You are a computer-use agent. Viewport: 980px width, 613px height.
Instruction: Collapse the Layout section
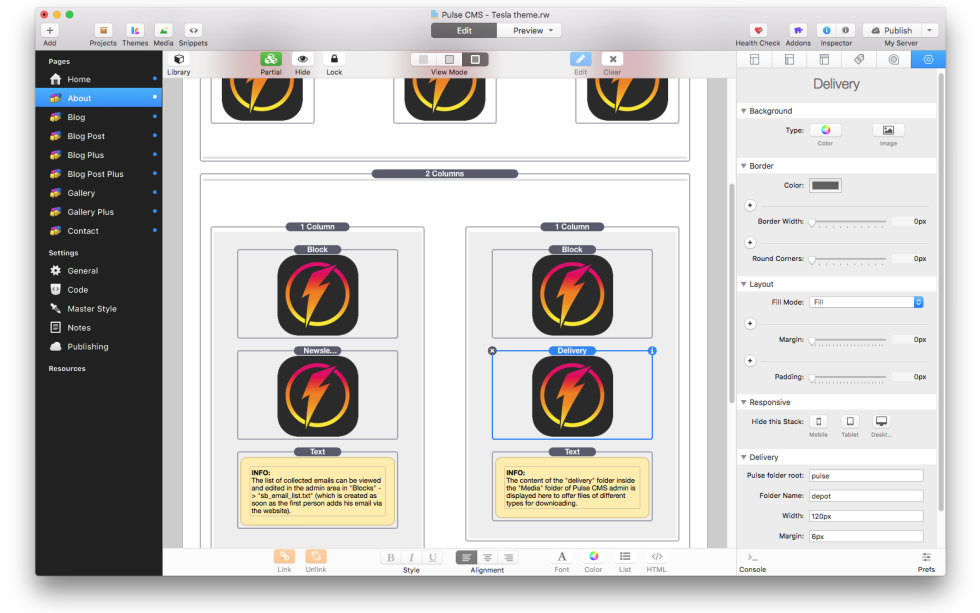744,284
